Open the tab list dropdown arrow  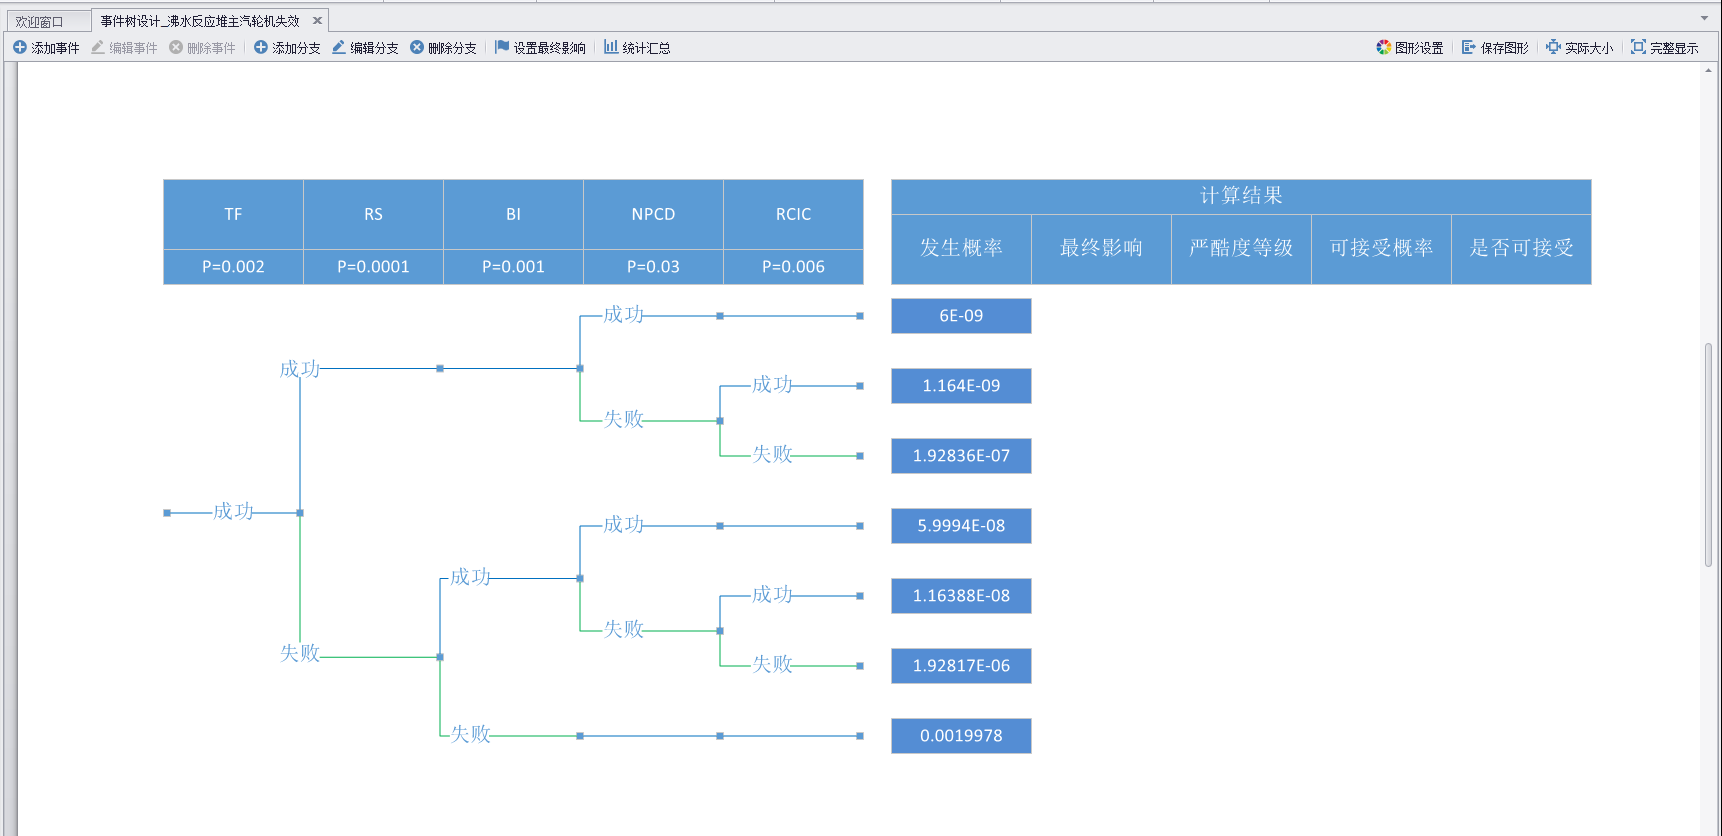(1704, 18)
